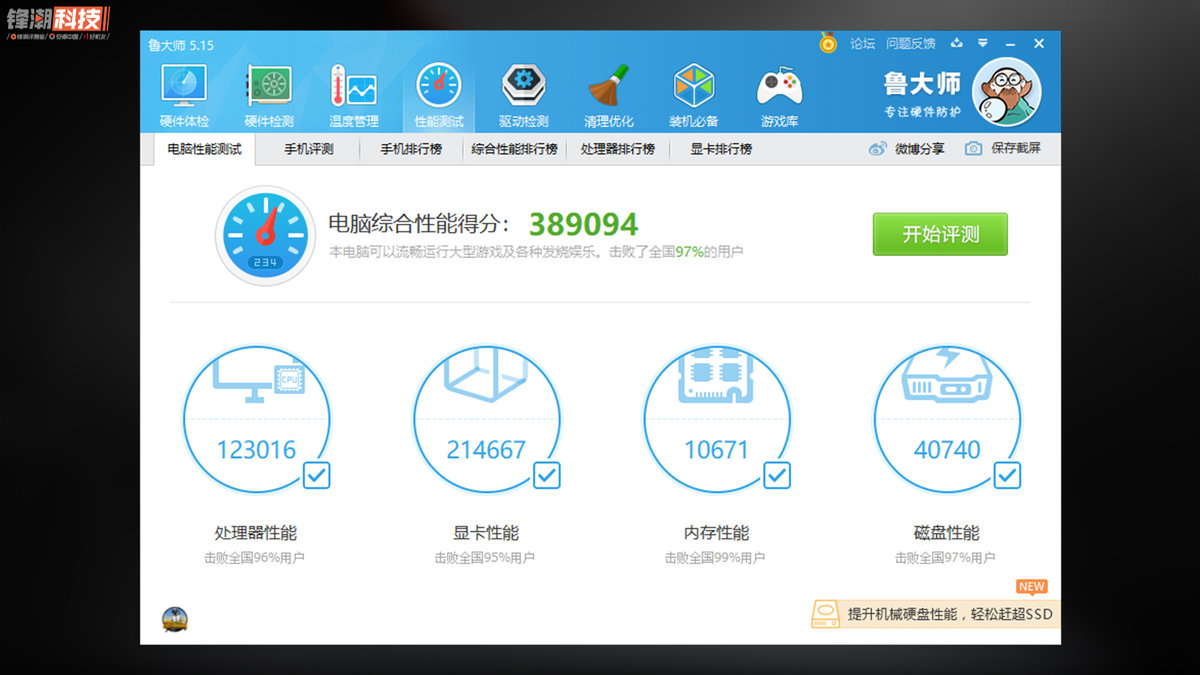Click the gold medal achievement icon
1200x675 pixels.
click(x=827, y=44)
